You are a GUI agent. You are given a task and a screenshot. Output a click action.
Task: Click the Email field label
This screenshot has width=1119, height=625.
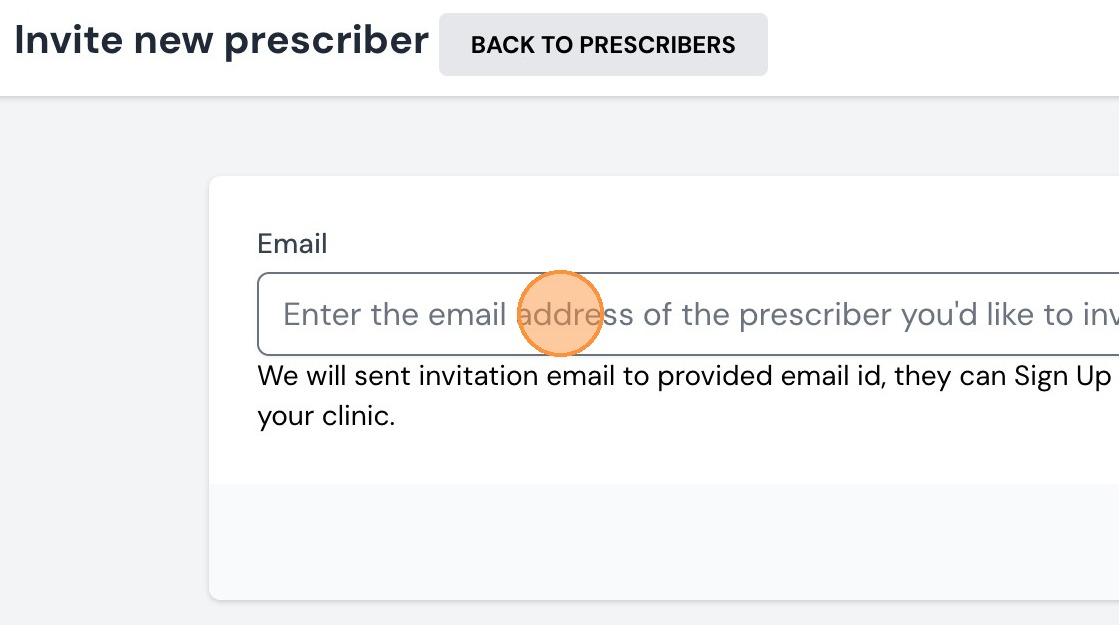click(292, 244)
